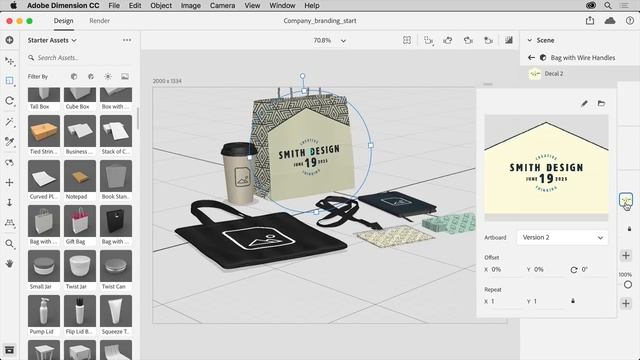640x360 pixels.
Task: Click the share export icon
Action: tap(590, 20)
